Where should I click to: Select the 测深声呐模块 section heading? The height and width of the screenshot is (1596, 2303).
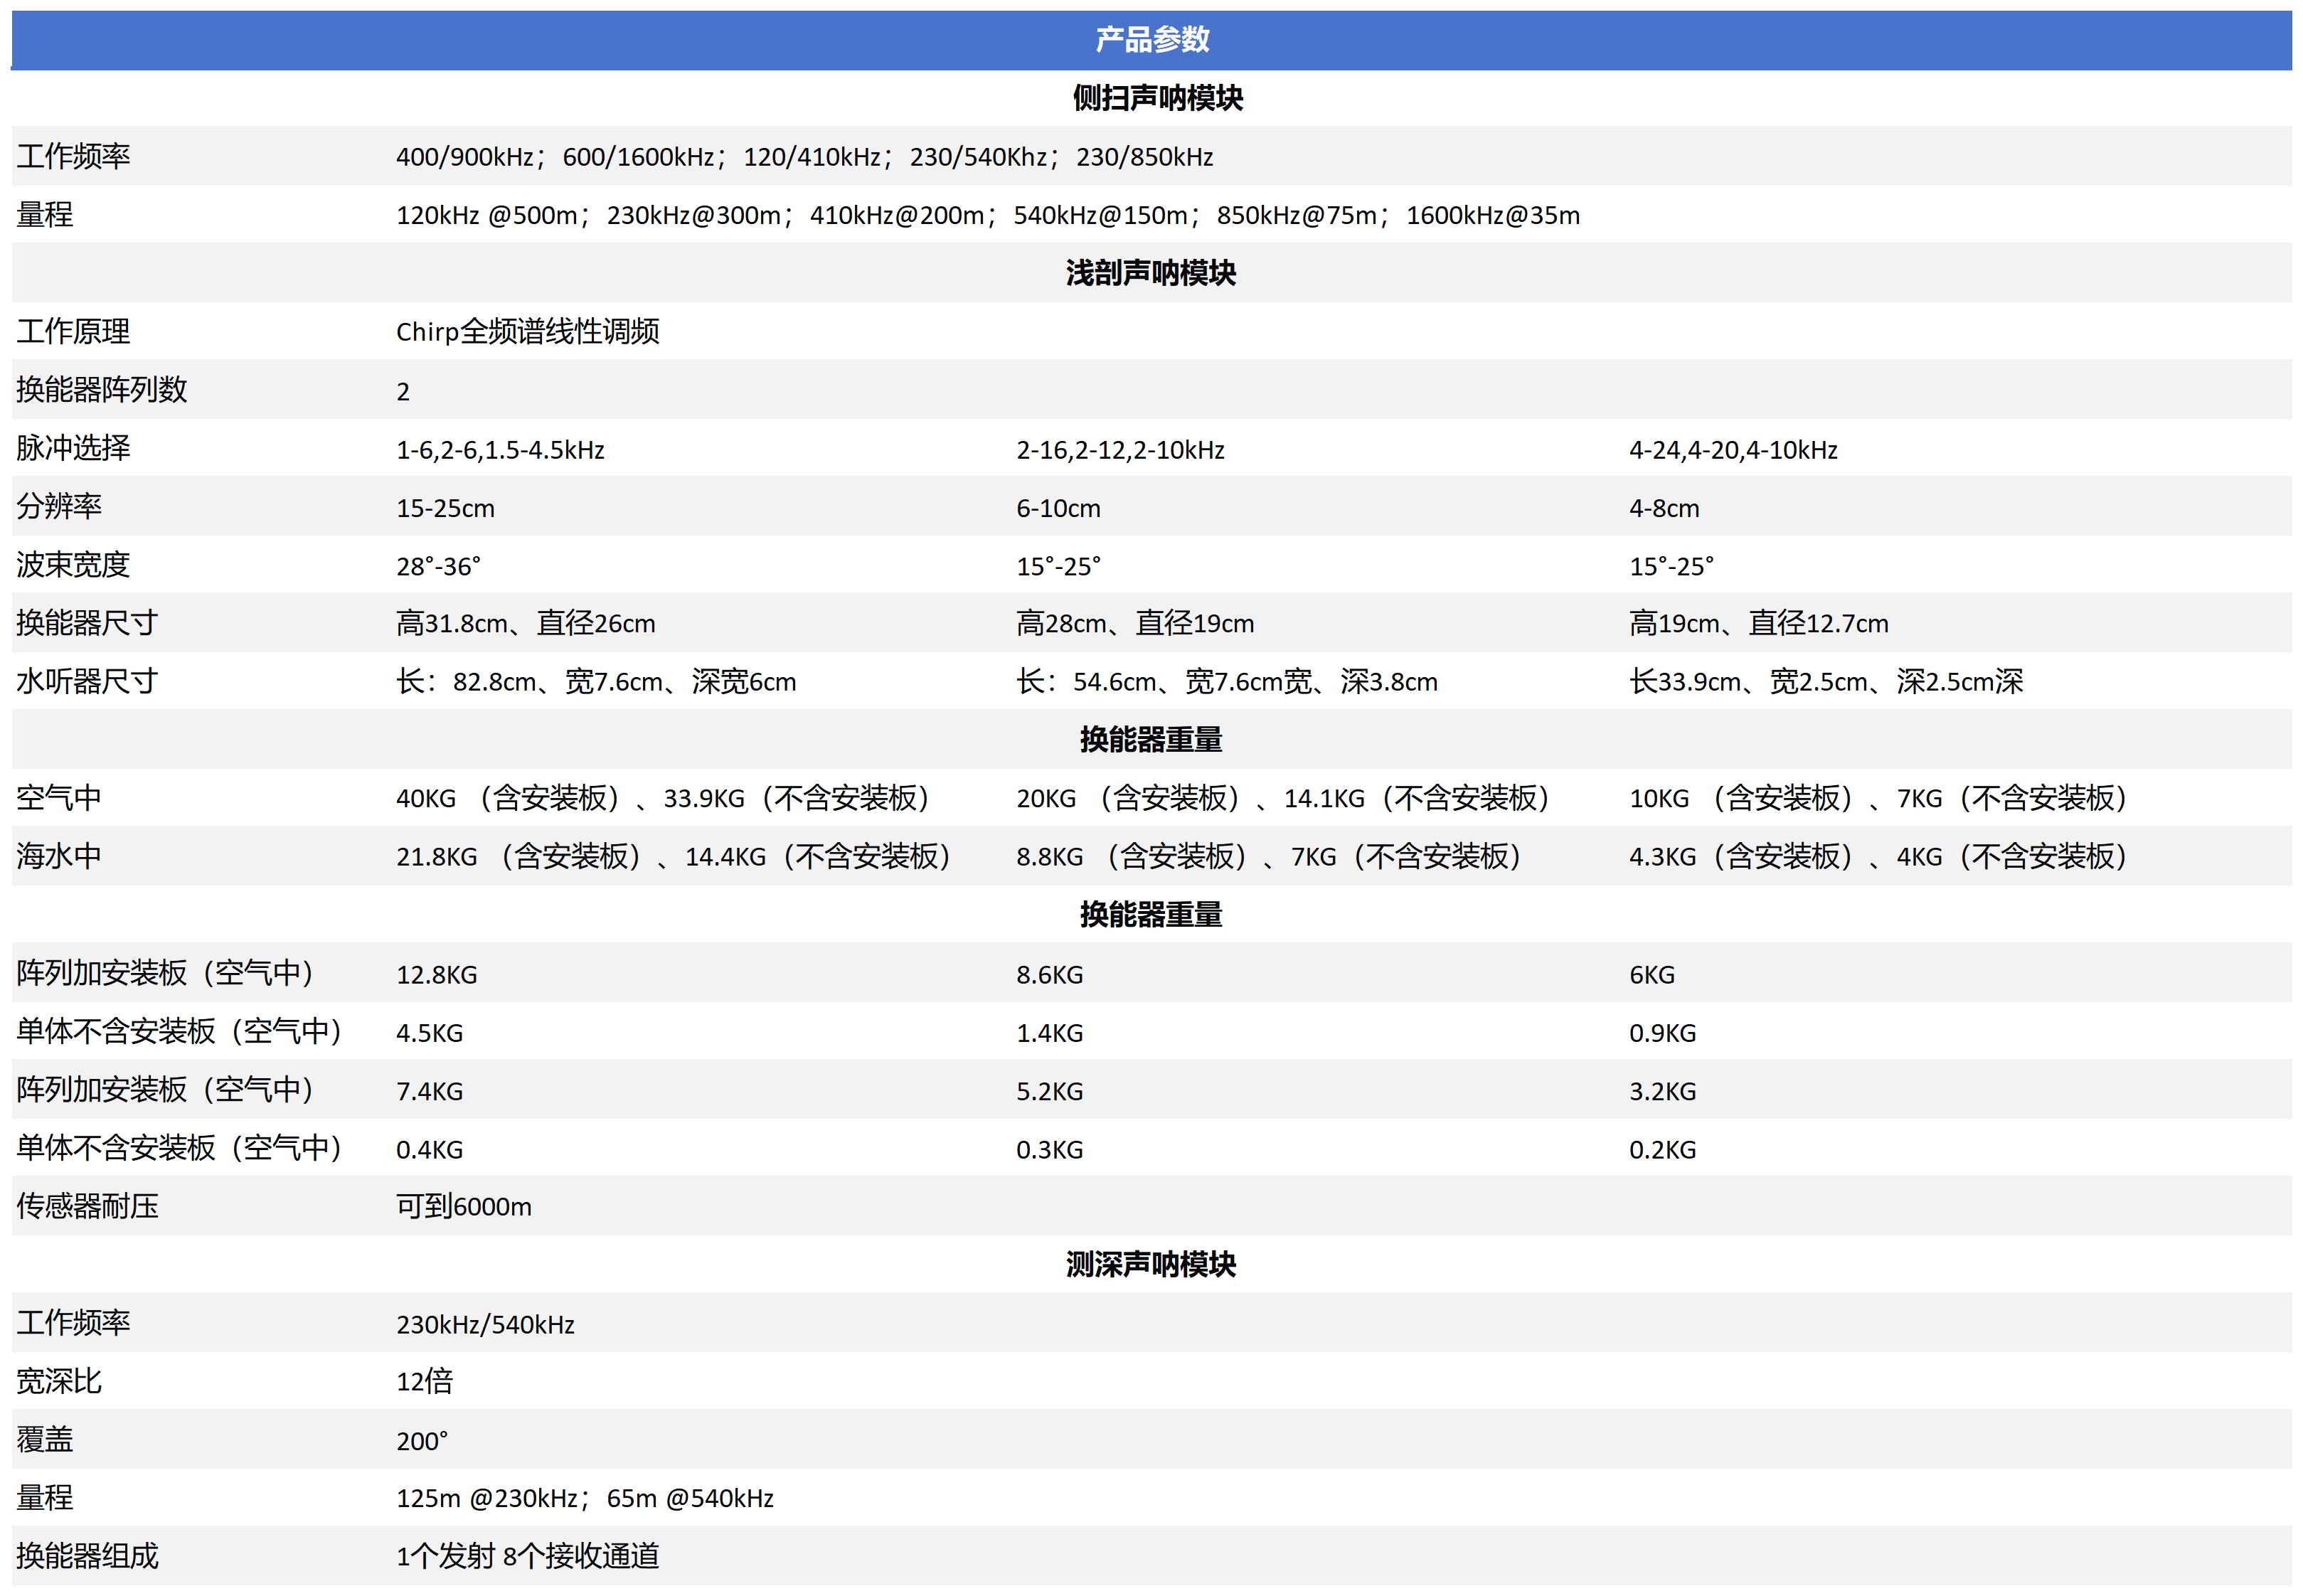(1150, 1264)
